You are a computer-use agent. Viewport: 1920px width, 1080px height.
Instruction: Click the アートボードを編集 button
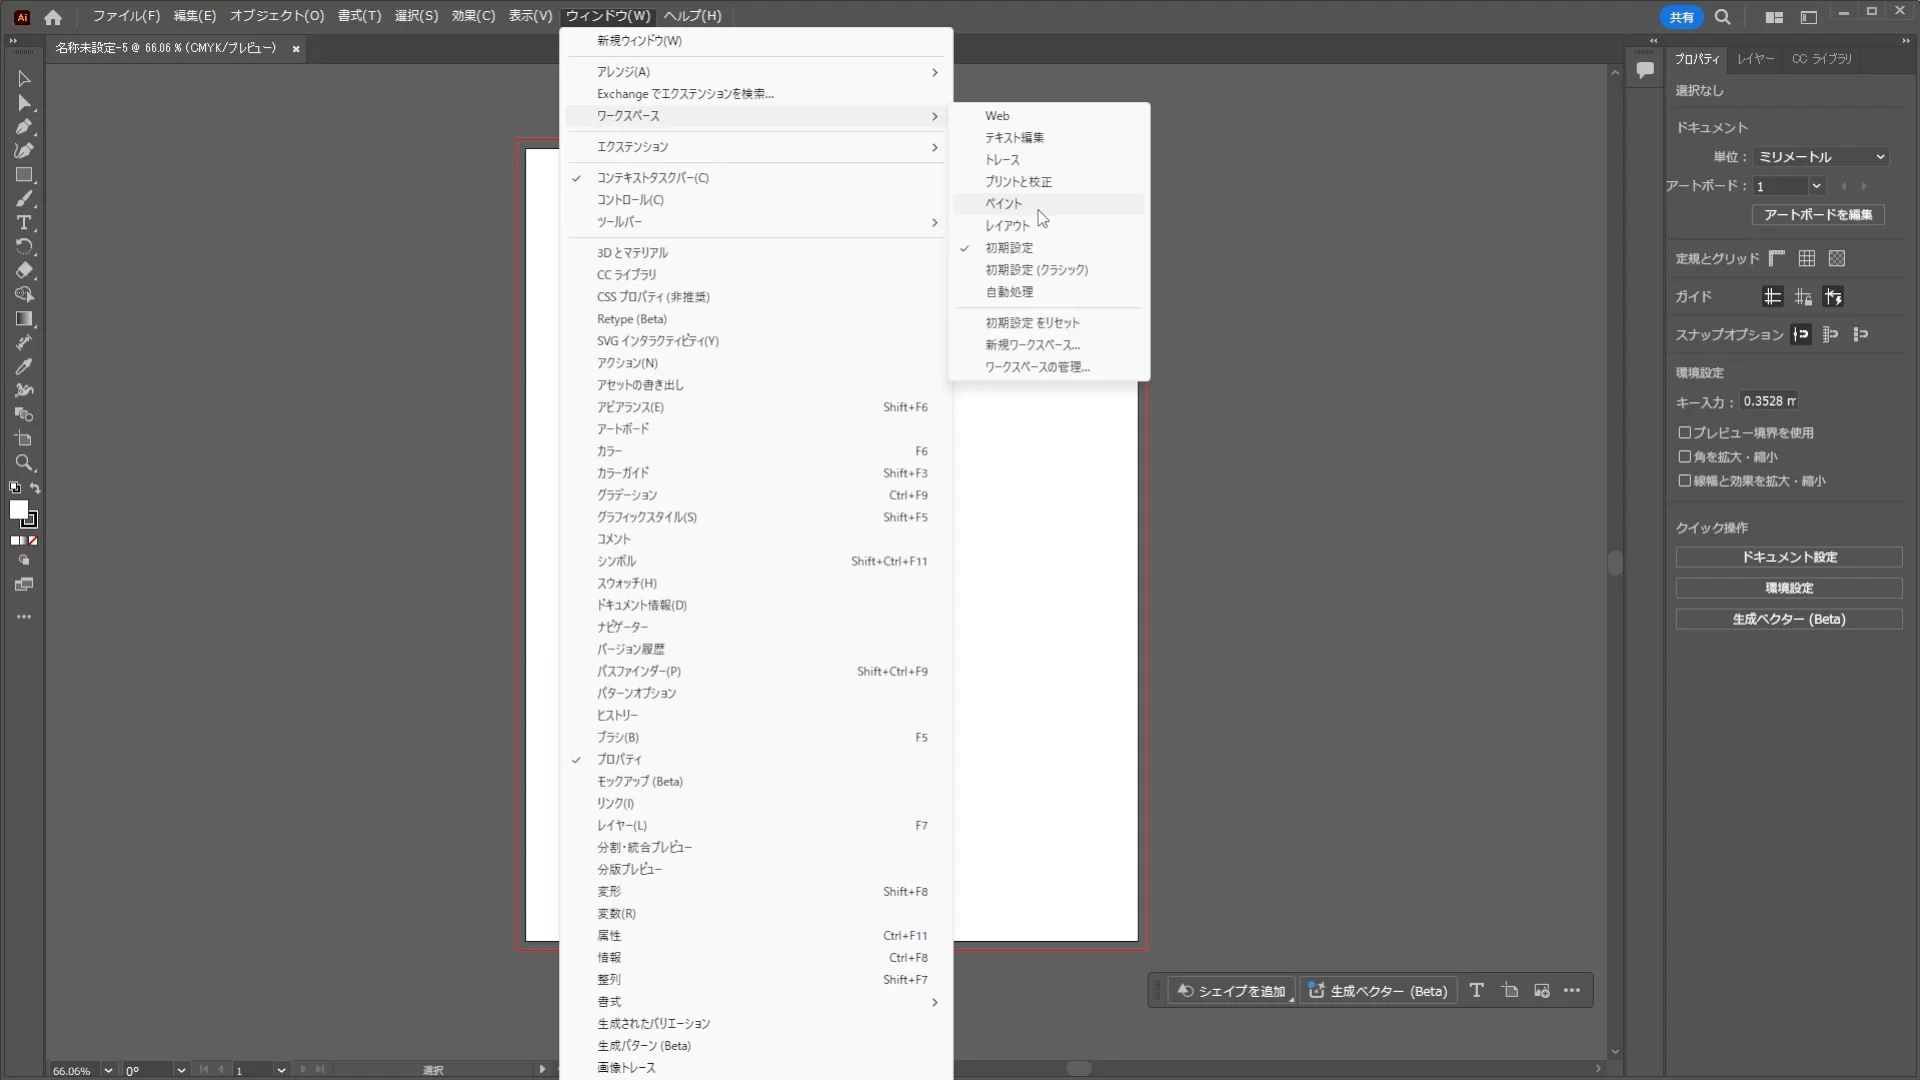(x=1818, y=215)
